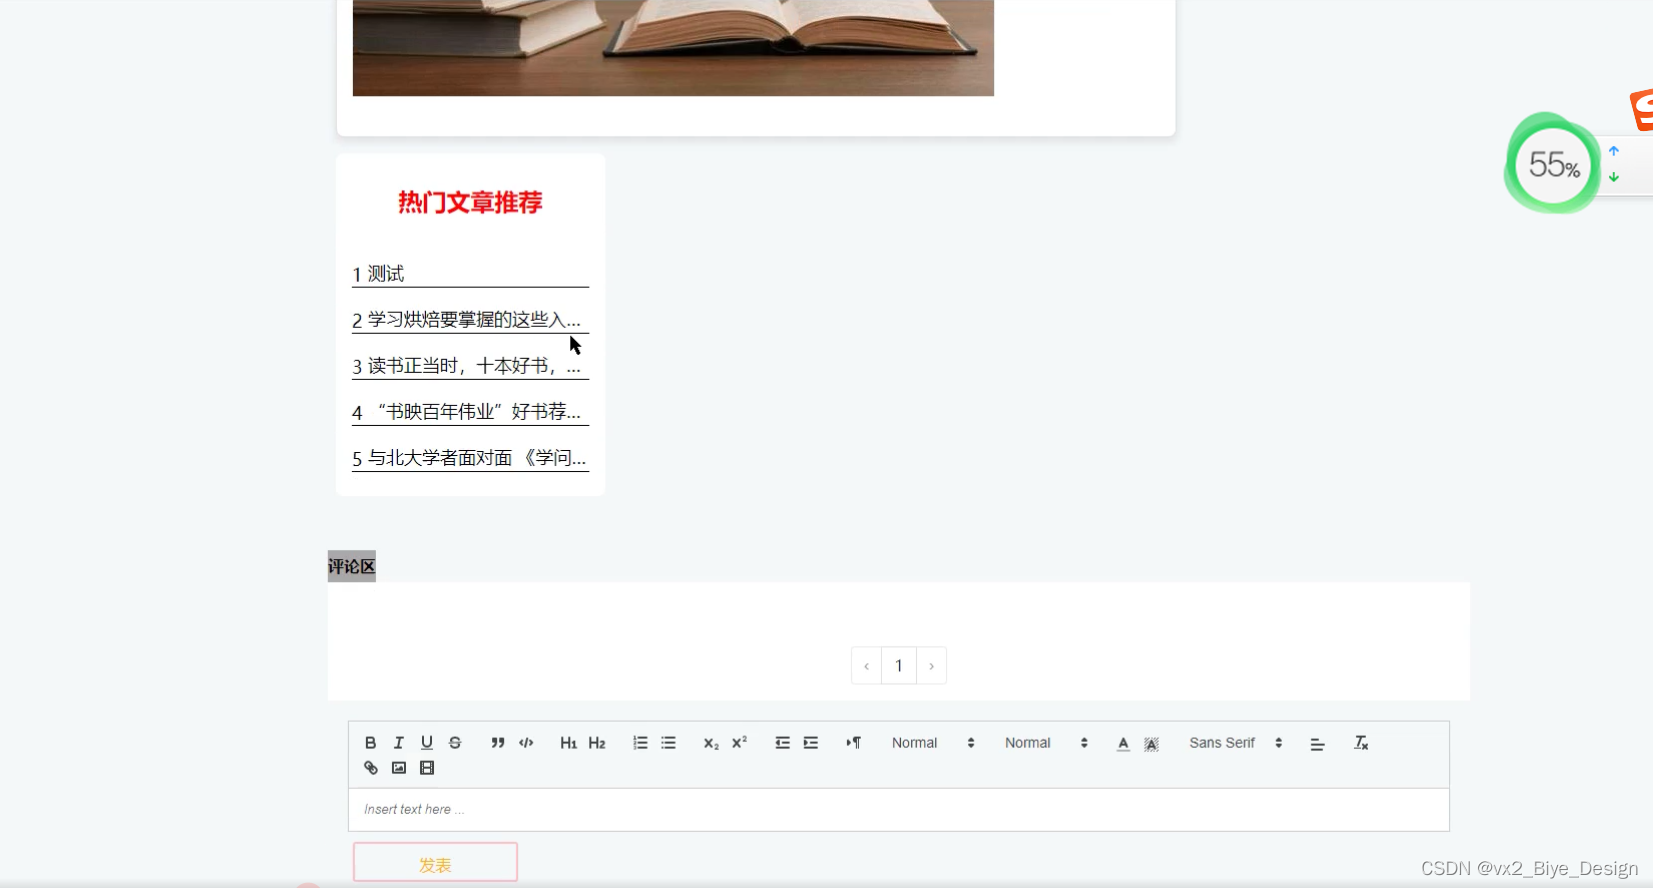Viewport: 1653px width, 888px height.
Task: Toggle underline formatting
Action: [427, 743]
